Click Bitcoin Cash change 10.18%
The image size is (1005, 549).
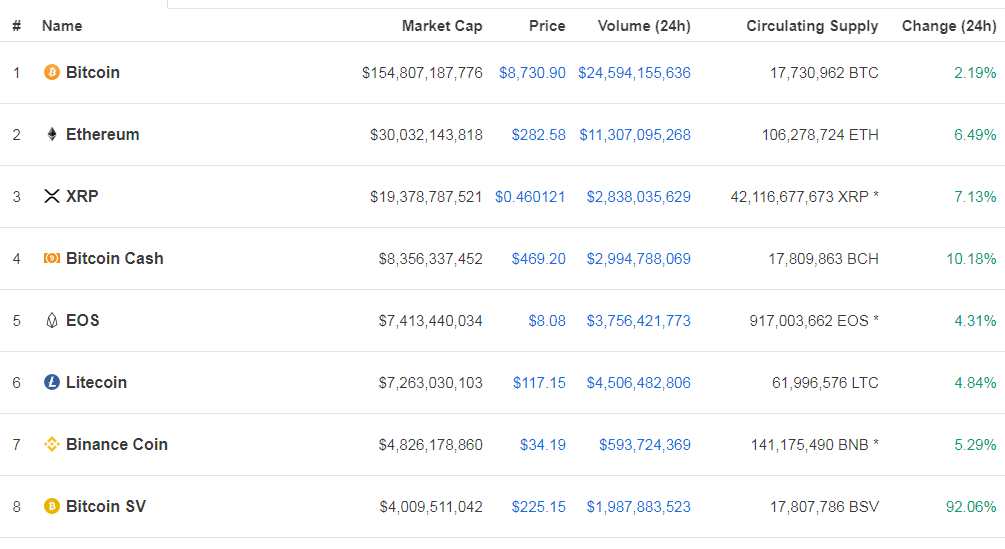[972, 259]
